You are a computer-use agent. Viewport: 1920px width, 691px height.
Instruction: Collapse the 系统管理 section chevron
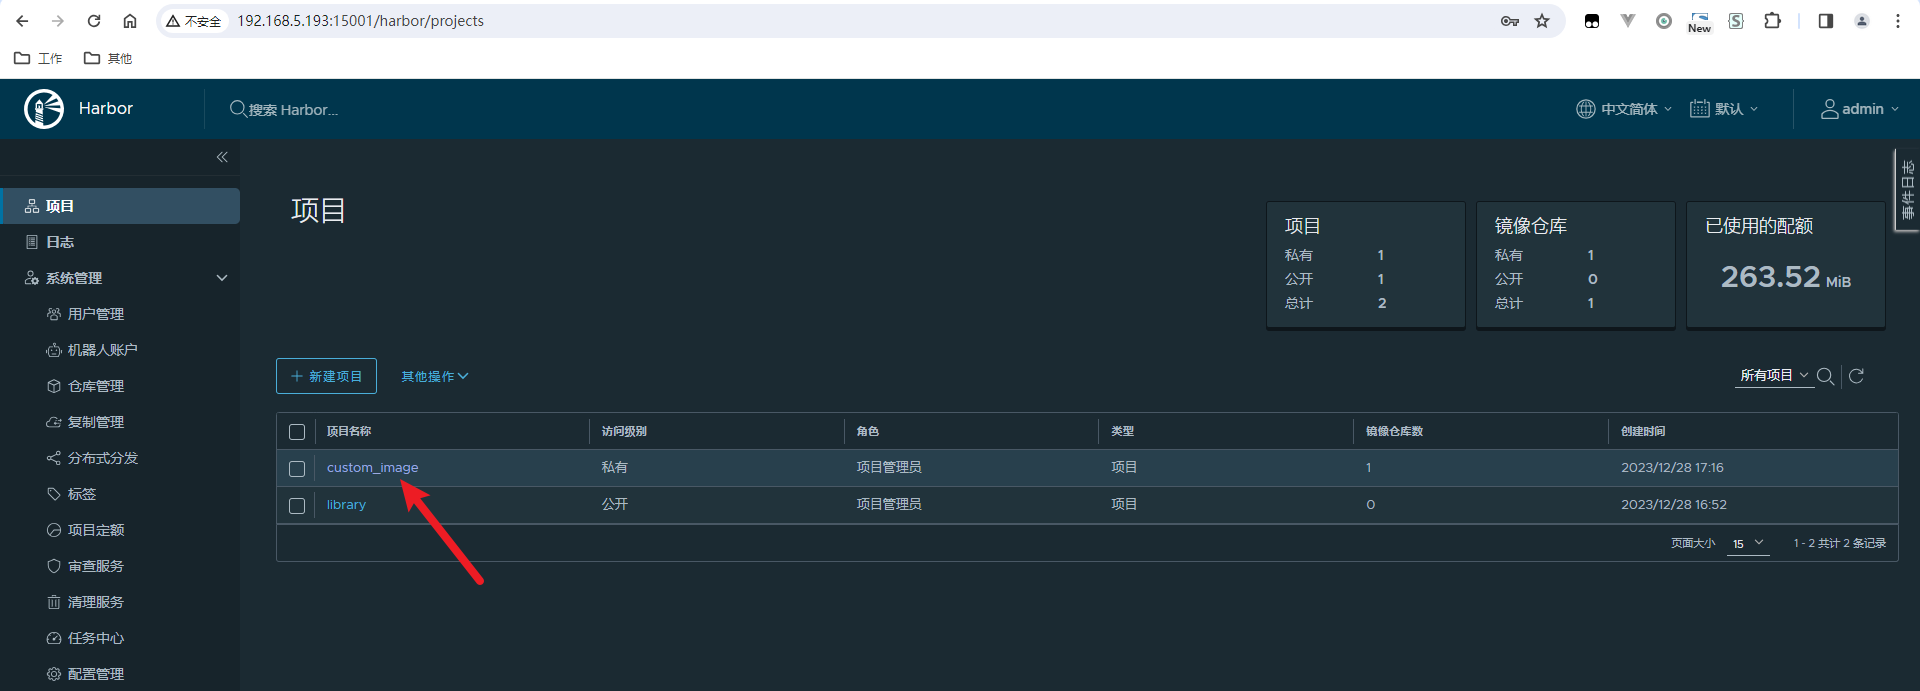click(x=222, y=278)
